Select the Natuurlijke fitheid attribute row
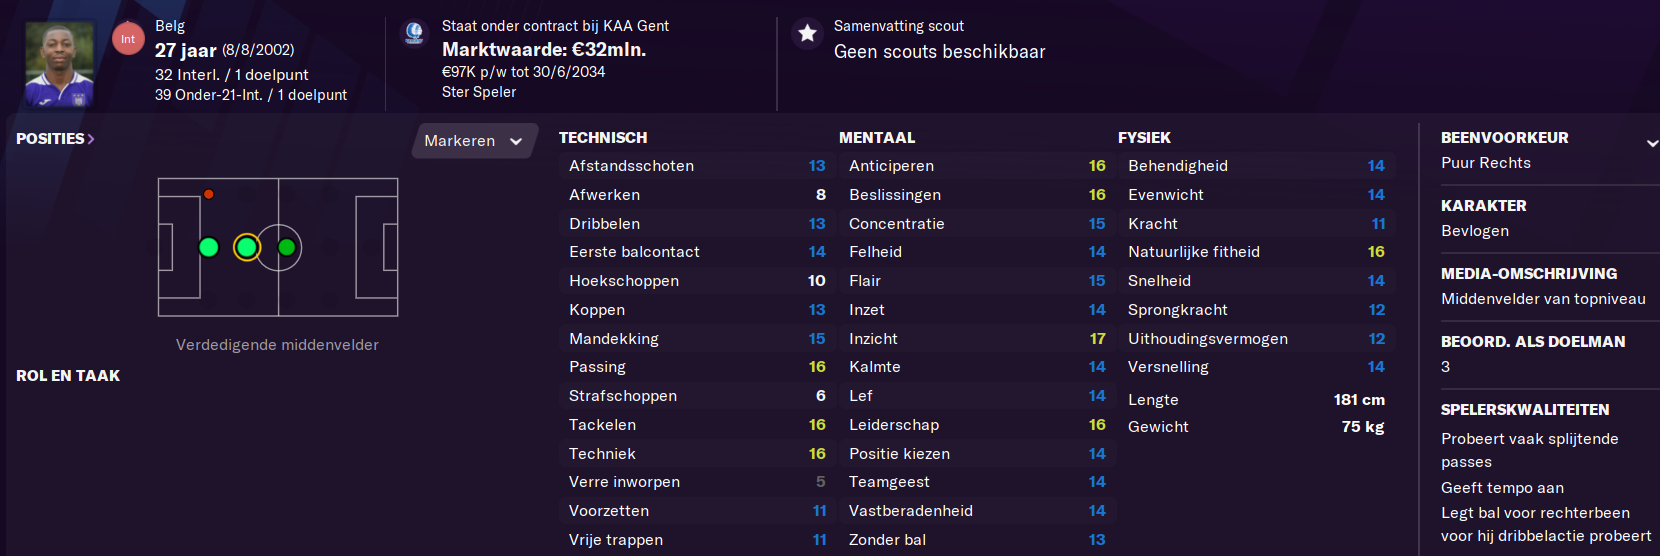The width and height of the screenshot is (1660, 556). 1256,252
